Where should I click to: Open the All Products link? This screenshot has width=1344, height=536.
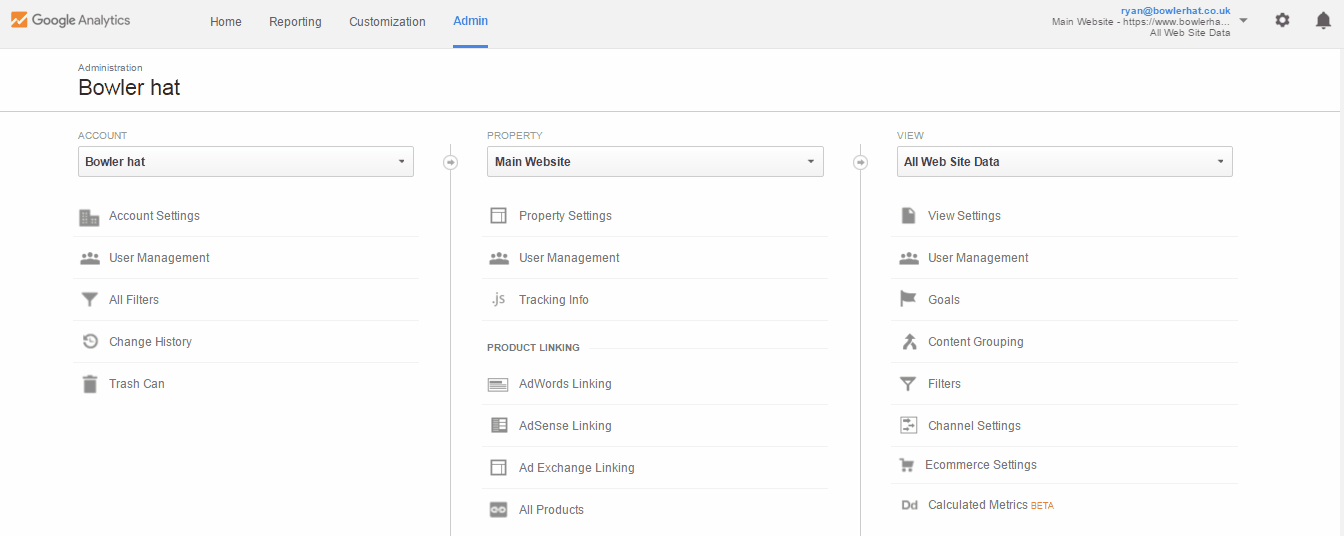pyautogui.click(x=551, y=510)
